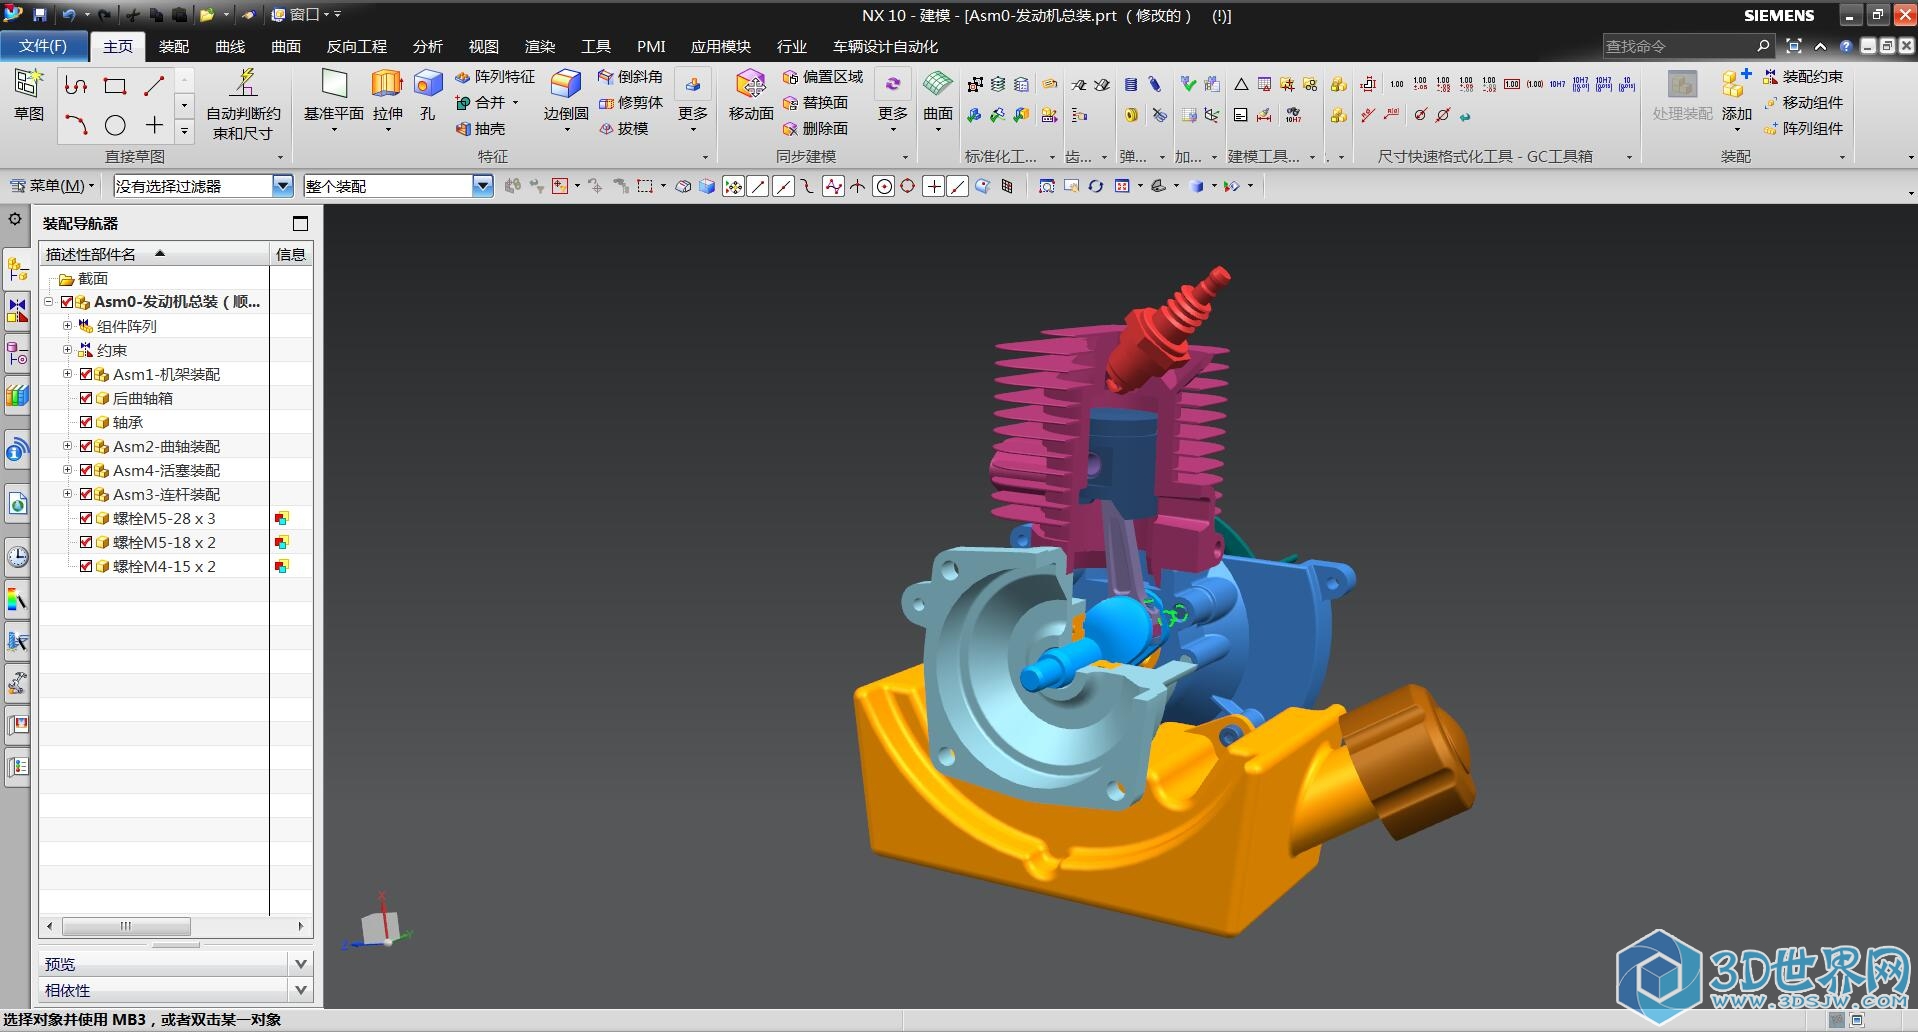
Task: Switch to the PMI ribbon tab
Action: point(651,47)
